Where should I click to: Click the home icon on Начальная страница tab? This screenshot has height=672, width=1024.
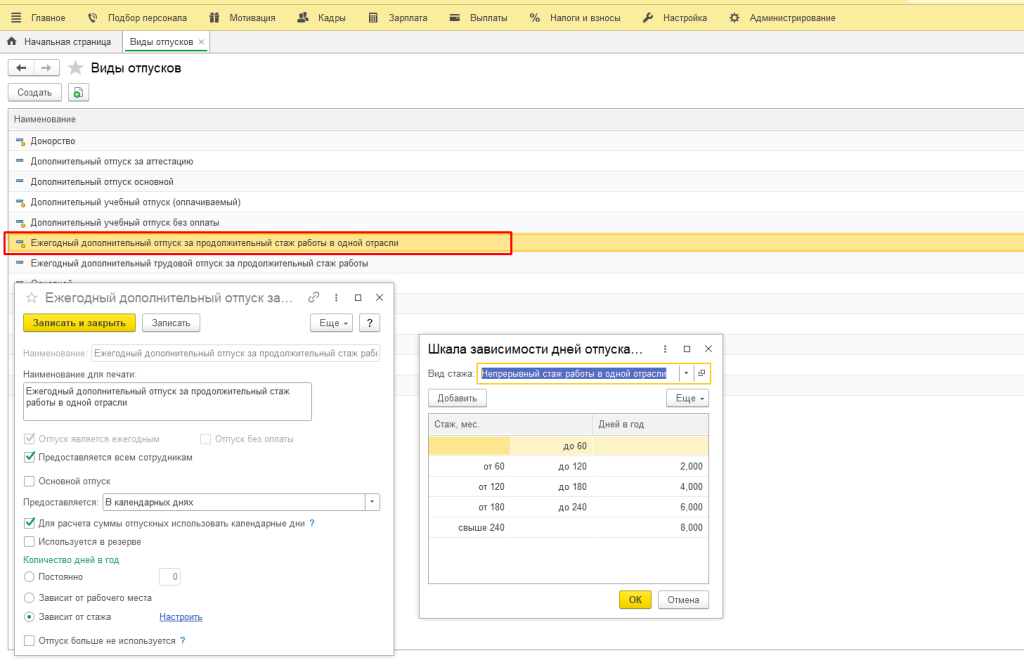(x=12, y=42)
